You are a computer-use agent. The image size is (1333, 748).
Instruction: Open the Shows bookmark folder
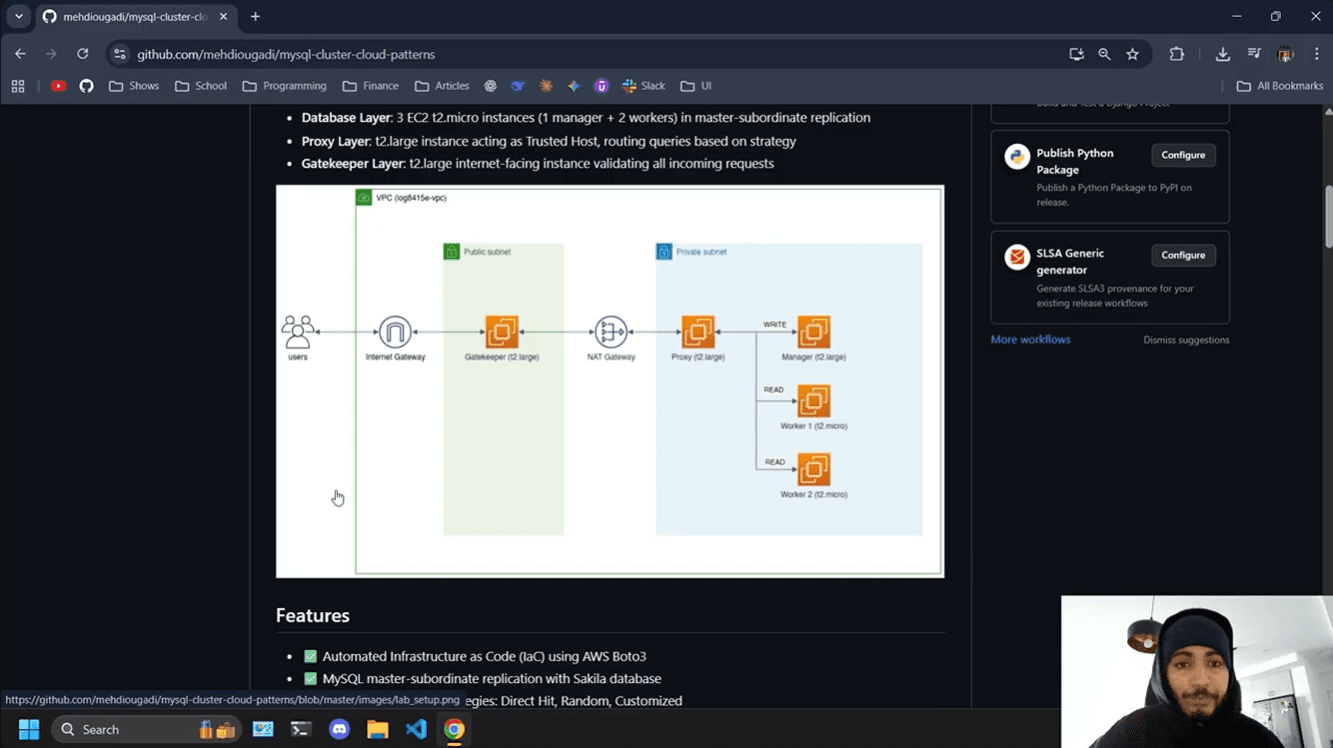pyautogui.click(x=134, y=86)
